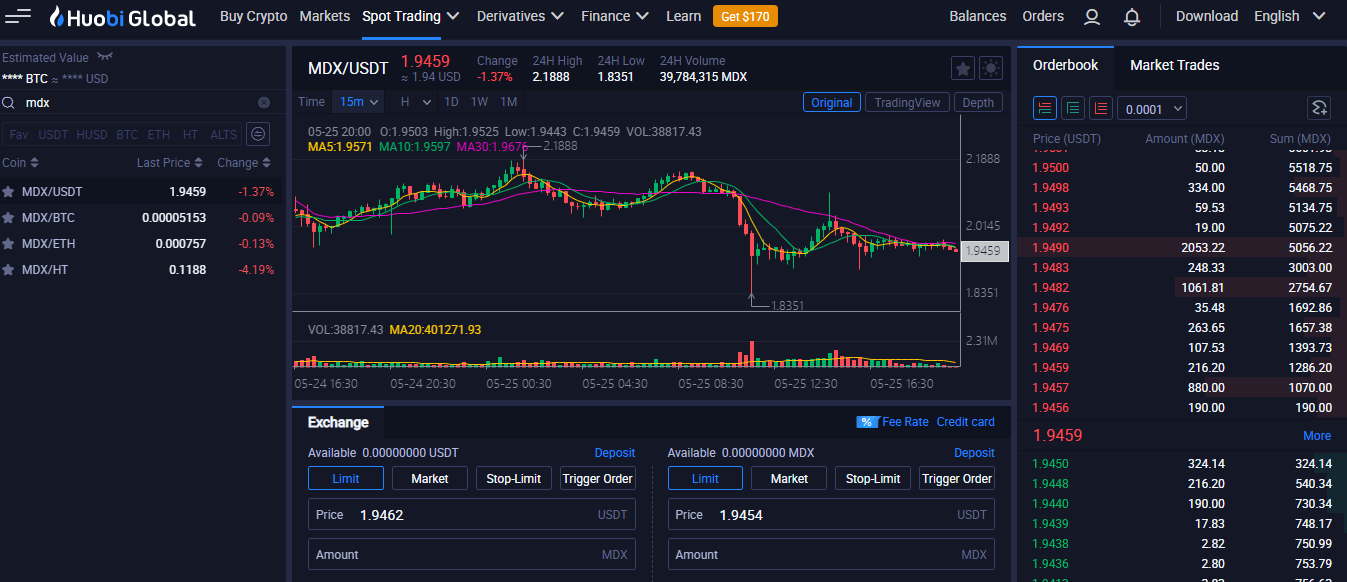Filter coin list by ALTS tab

pyautogui.click(x=224, y=134)
